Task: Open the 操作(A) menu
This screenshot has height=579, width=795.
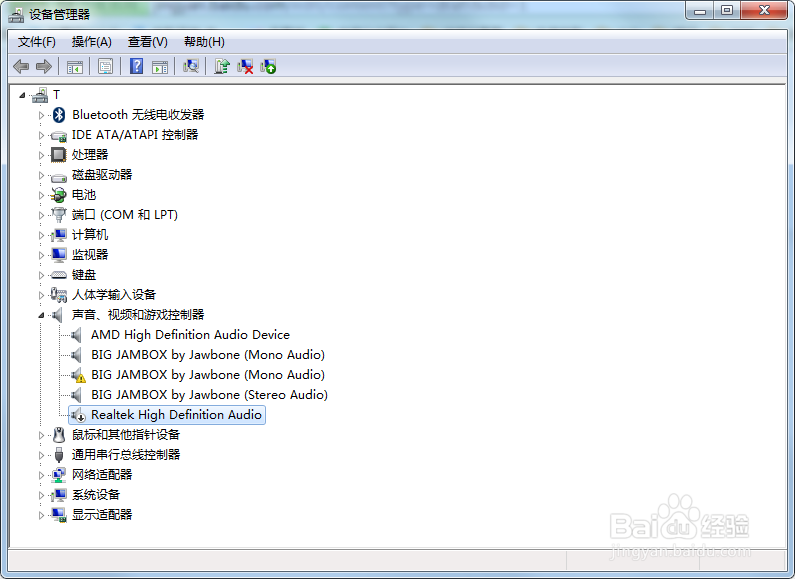Action: (92, 42)
